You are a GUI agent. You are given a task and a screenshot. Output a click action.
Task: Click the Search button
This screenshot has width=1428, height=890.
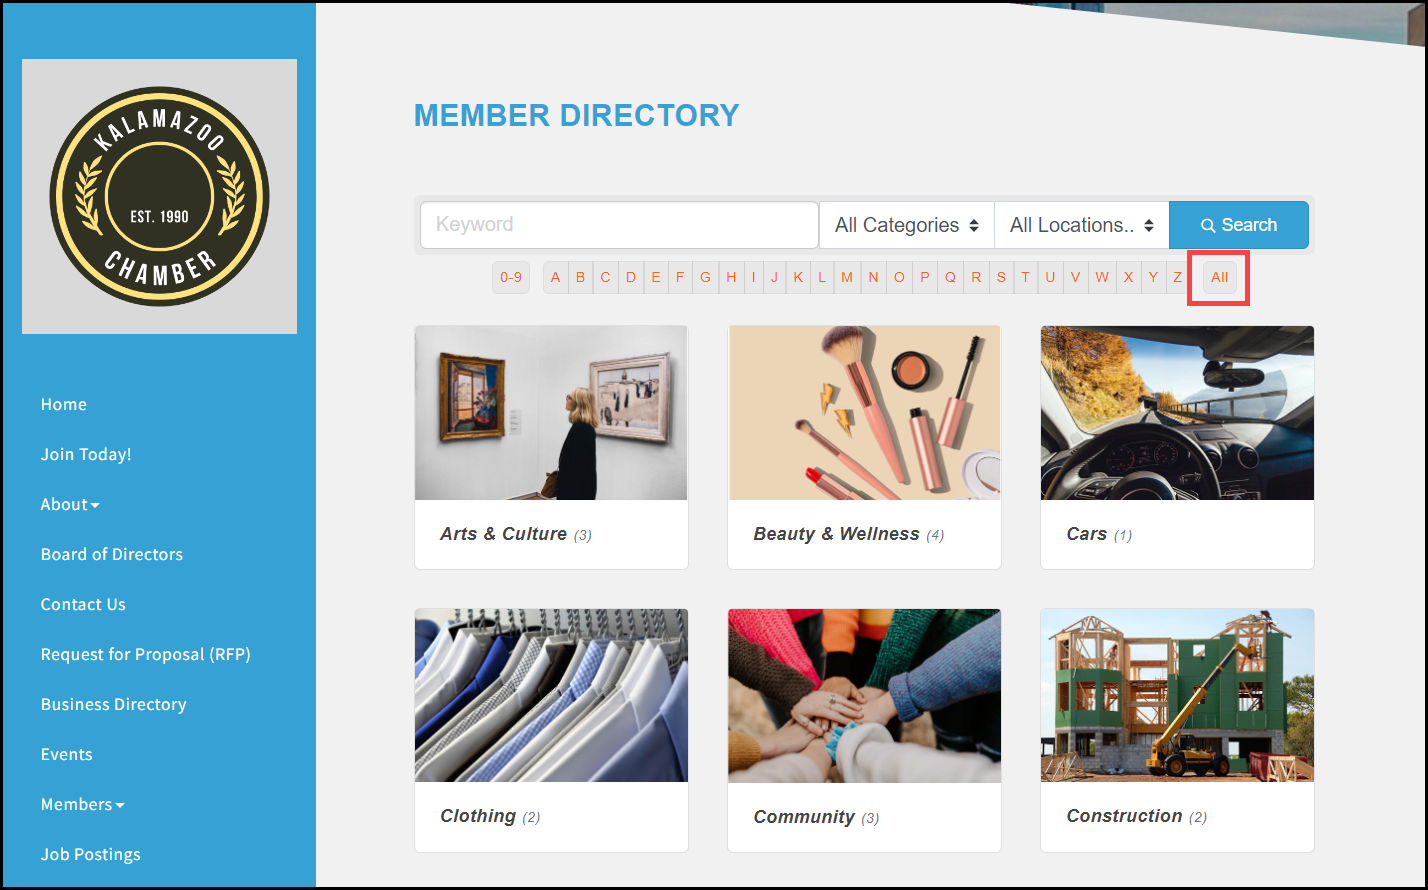click(1239, 225)
